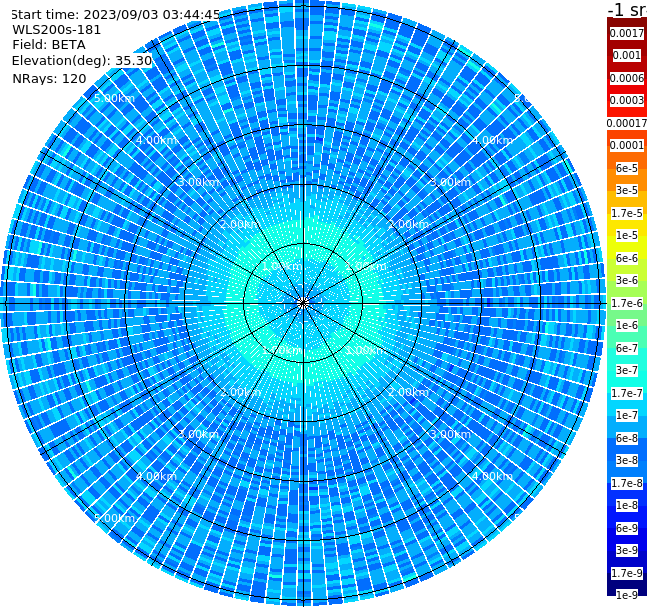Click the 3e-8 colorbar label
647x607 pixels.
click(627, 460)
